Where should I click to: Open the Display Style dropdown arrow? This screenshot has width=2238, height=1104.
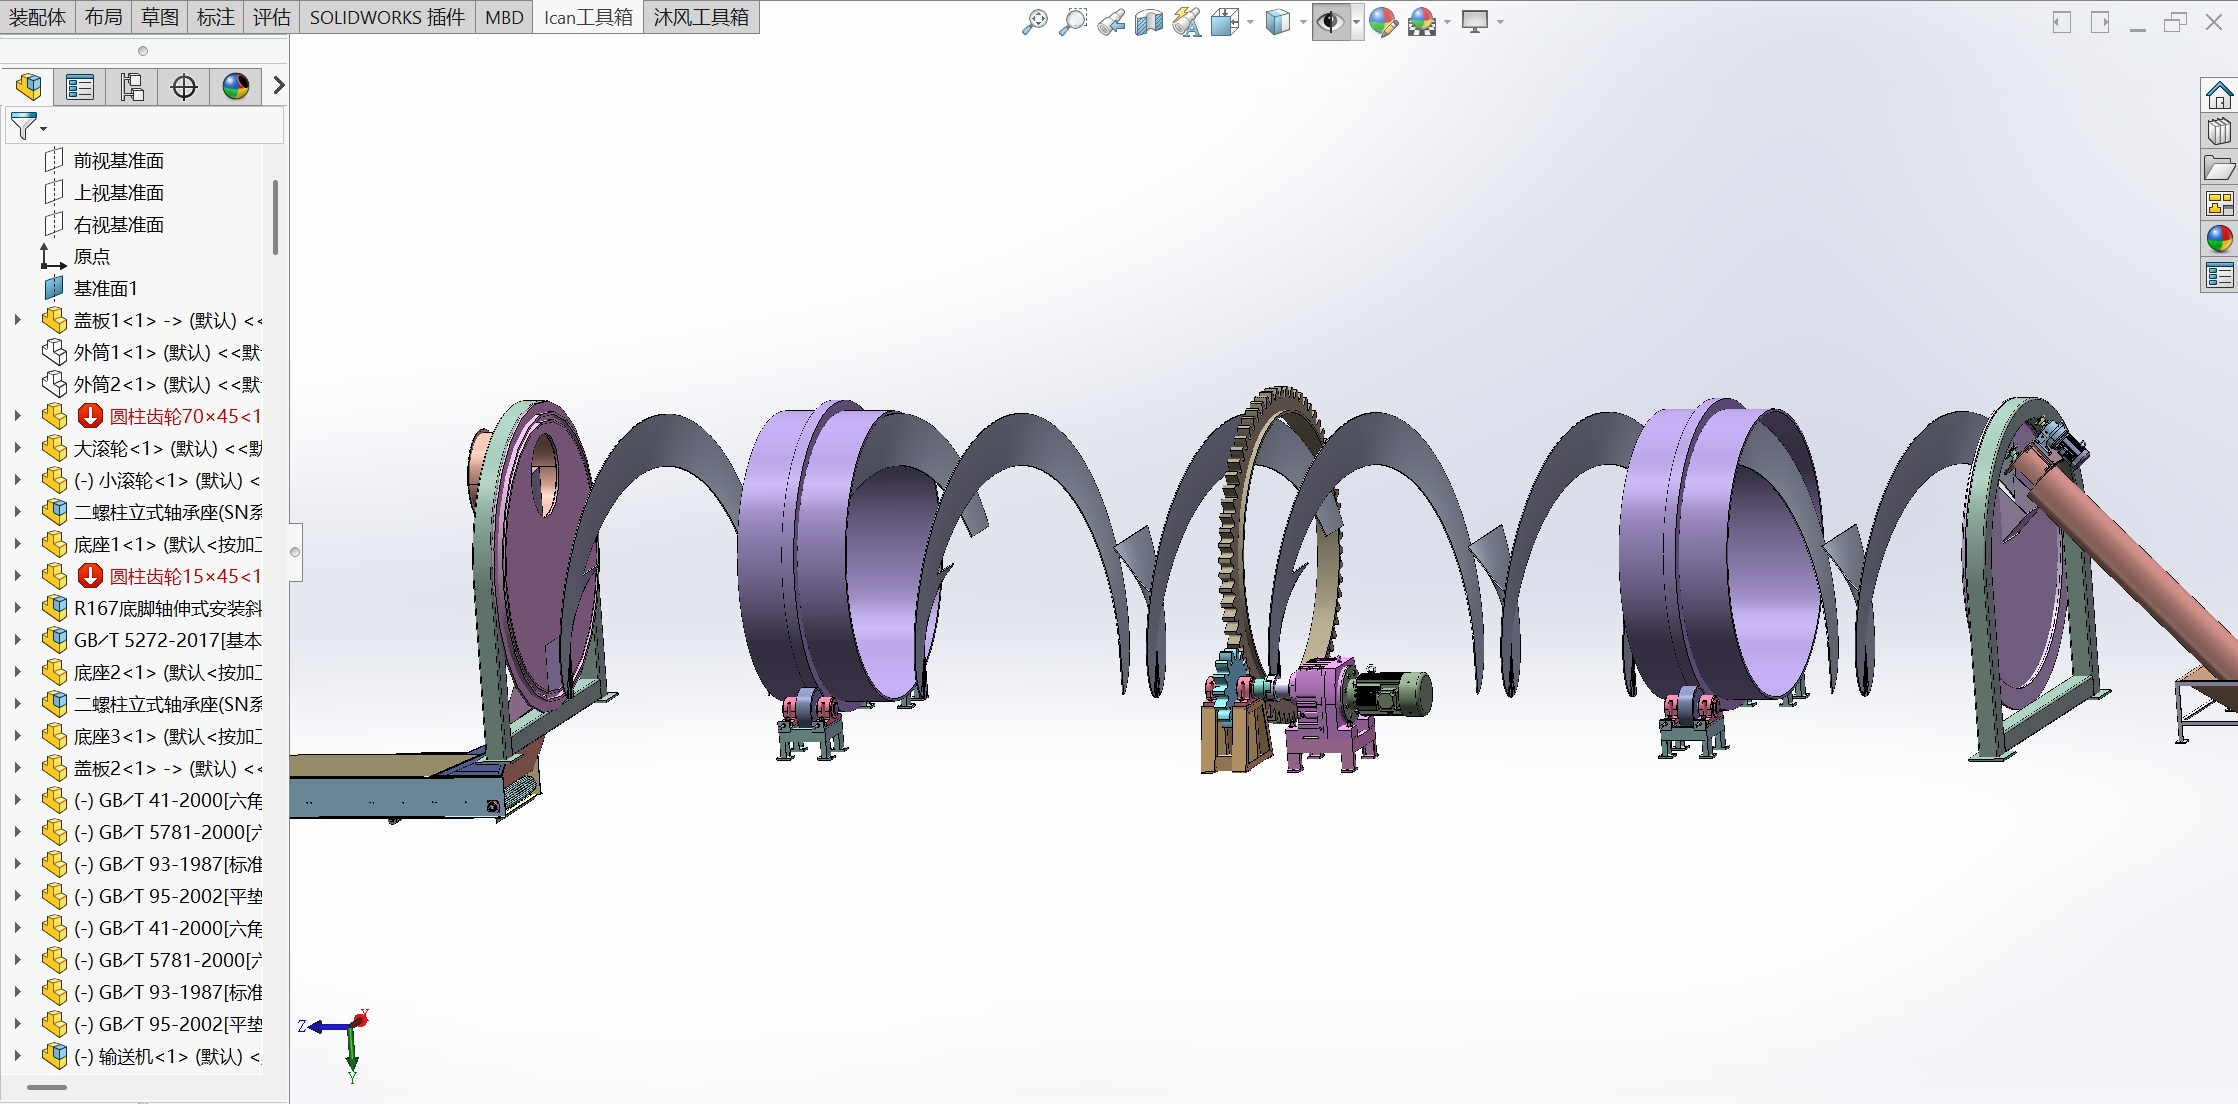[x=1303, y=22]
